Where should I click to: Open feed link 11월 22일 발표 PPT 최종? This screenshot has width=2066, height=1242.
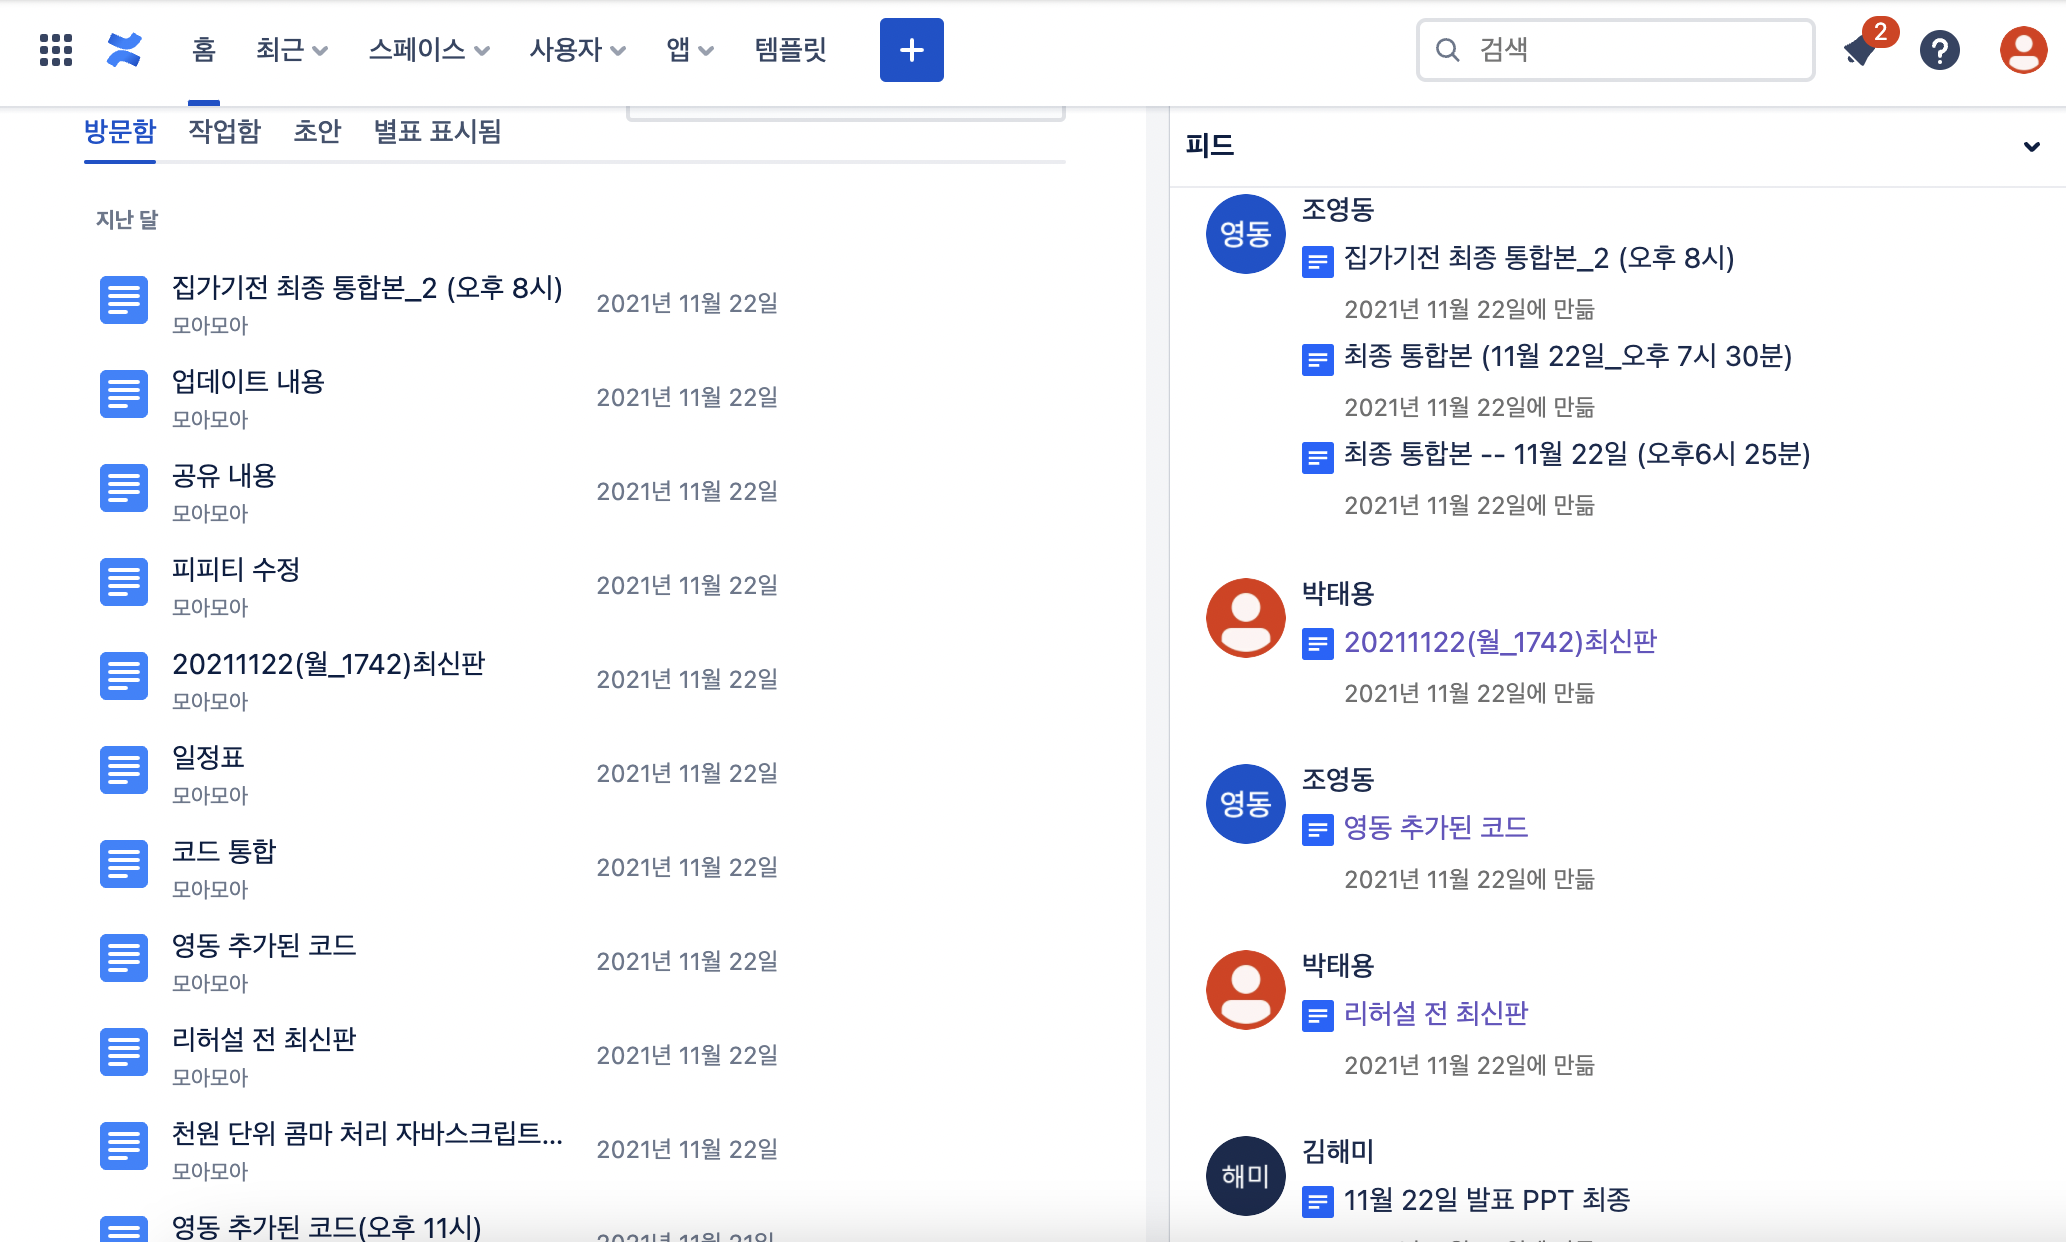(1487, 1200)
